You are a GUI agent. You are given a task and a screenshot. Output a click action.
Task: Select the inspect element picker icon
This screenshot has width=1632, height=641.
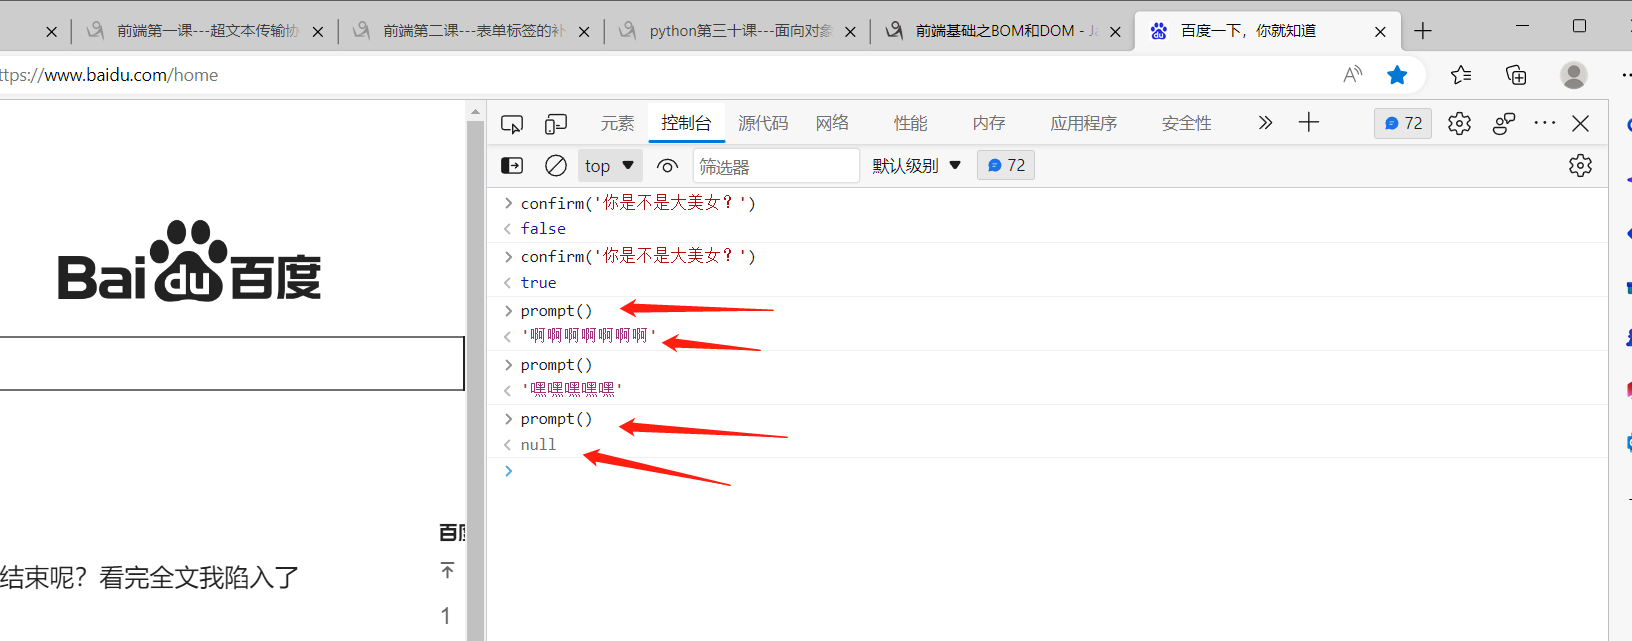click(x=512, y=124)
